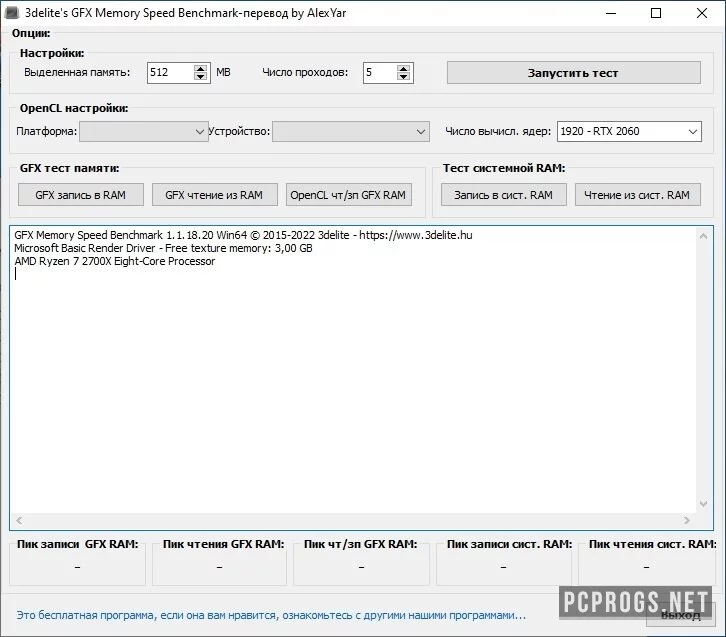Click Пик чтения сист. RAM value

(646, 567)
